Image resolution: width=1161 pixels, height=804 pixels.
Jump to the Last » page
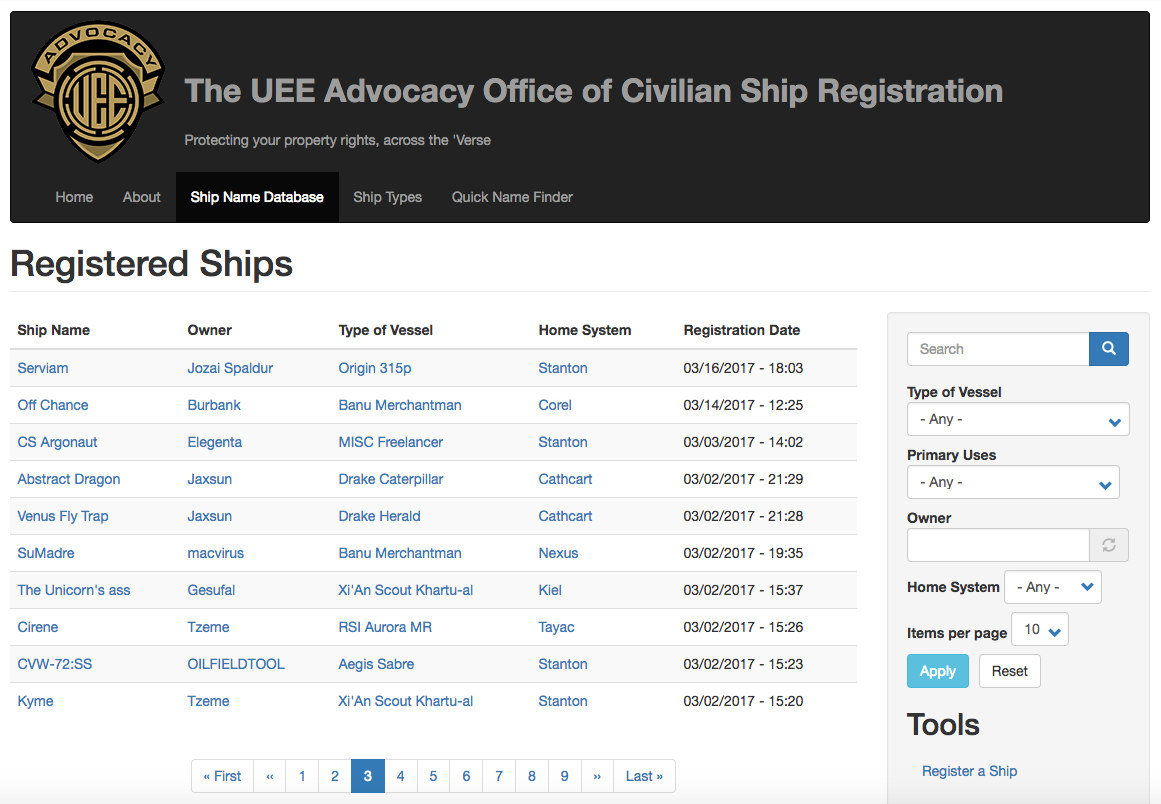(x=644, y=776)
